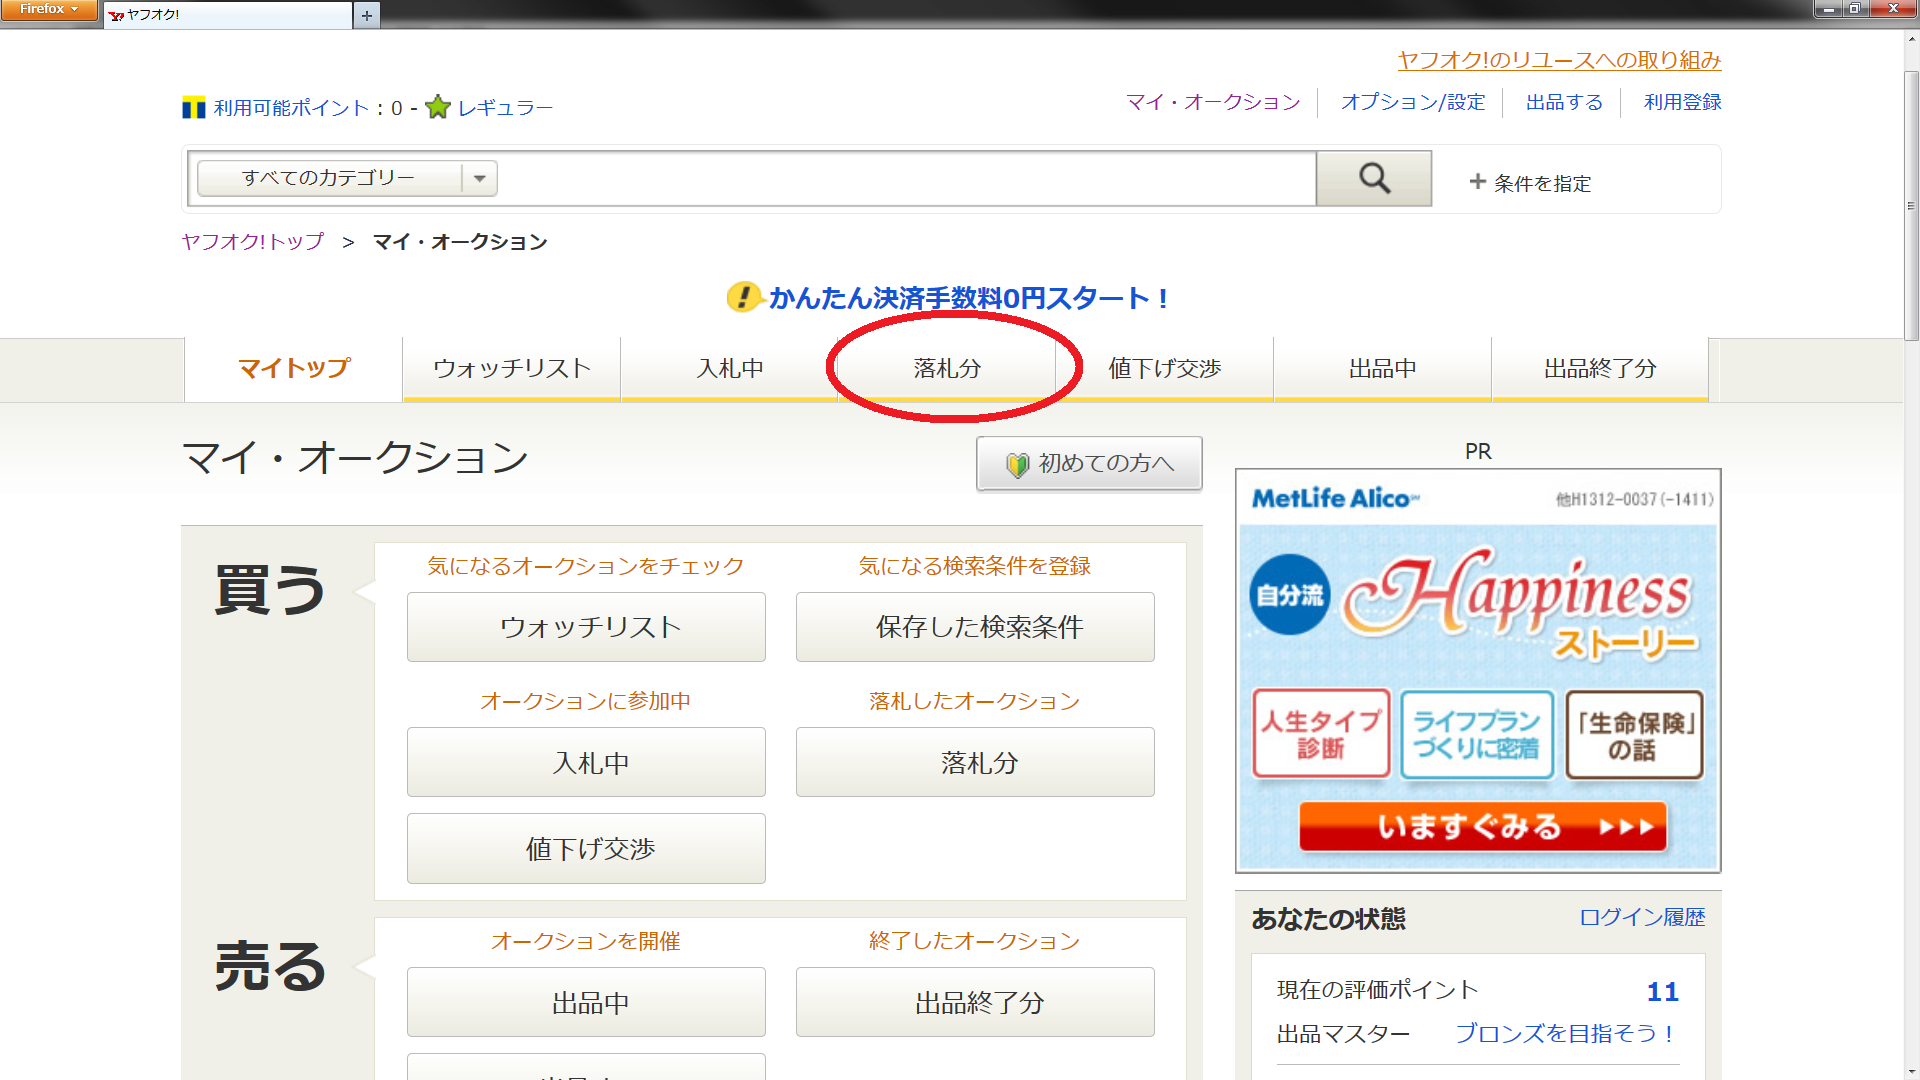Screen dimensions: 1920x1080
Task: Click the MetLife Alico logo in ad
Action: coord(1335,498)
